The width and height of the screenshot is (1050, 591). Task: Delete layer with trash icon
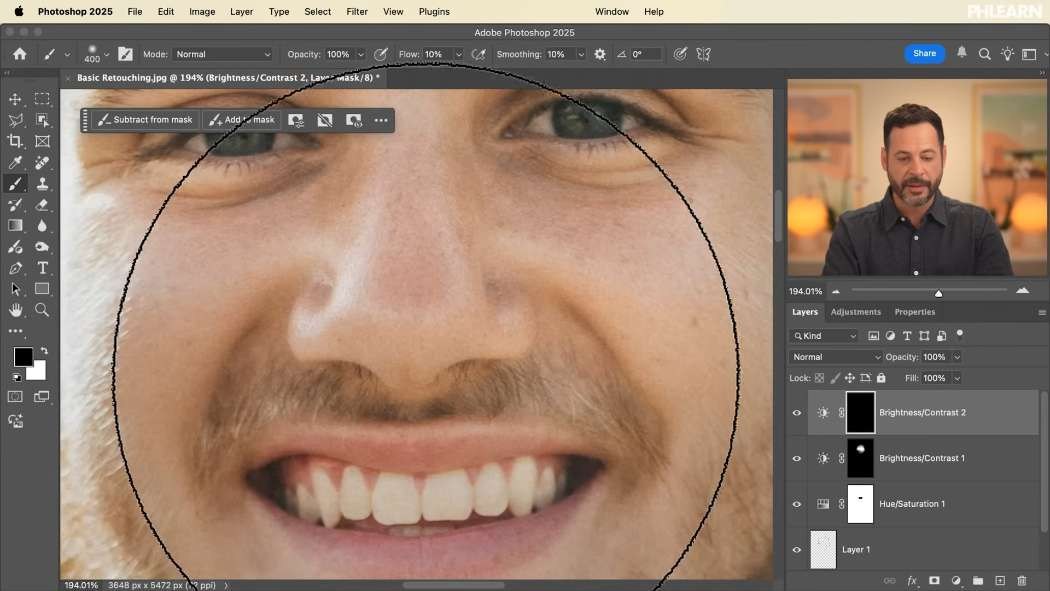coord(1022,581)
